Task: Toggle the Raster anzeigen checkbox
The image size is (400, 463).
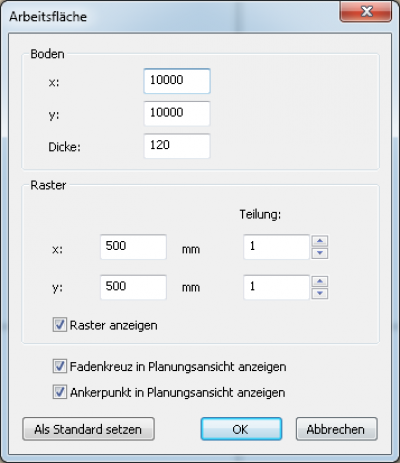Action: click(60, 325)
